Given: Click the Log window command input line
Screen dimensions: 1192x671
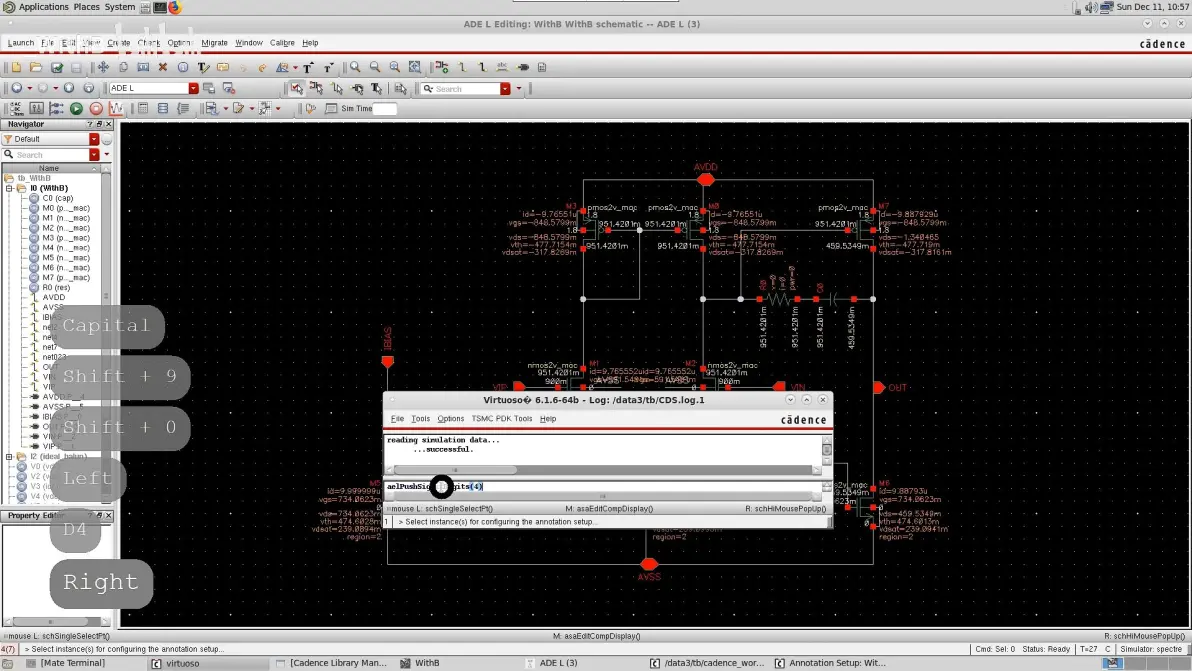Looking at the screenshot, I should [x=601, y=486].
